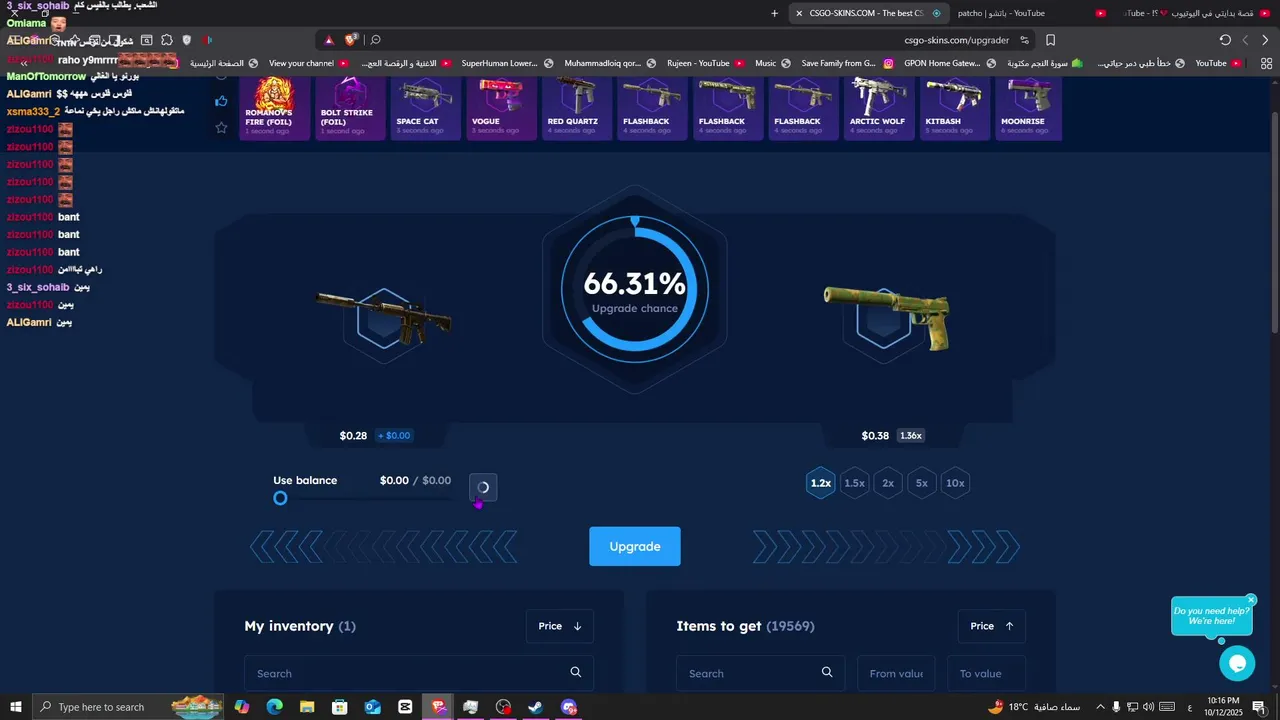
Task: Select the 2x multiplier
Action: (888, 483)
